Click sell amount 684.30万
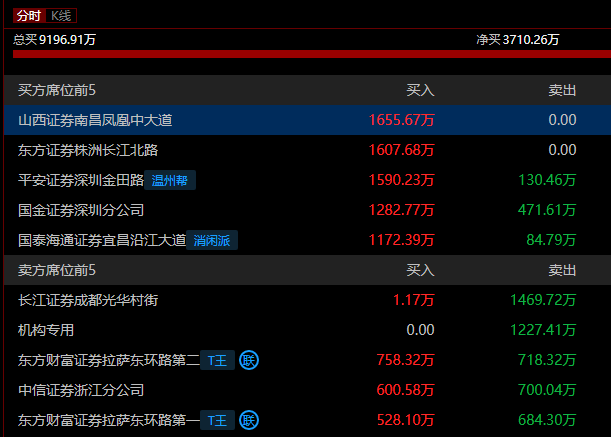The height and width of the screenshot is (437, 611). pyautogui.click(x=547, y=420)
